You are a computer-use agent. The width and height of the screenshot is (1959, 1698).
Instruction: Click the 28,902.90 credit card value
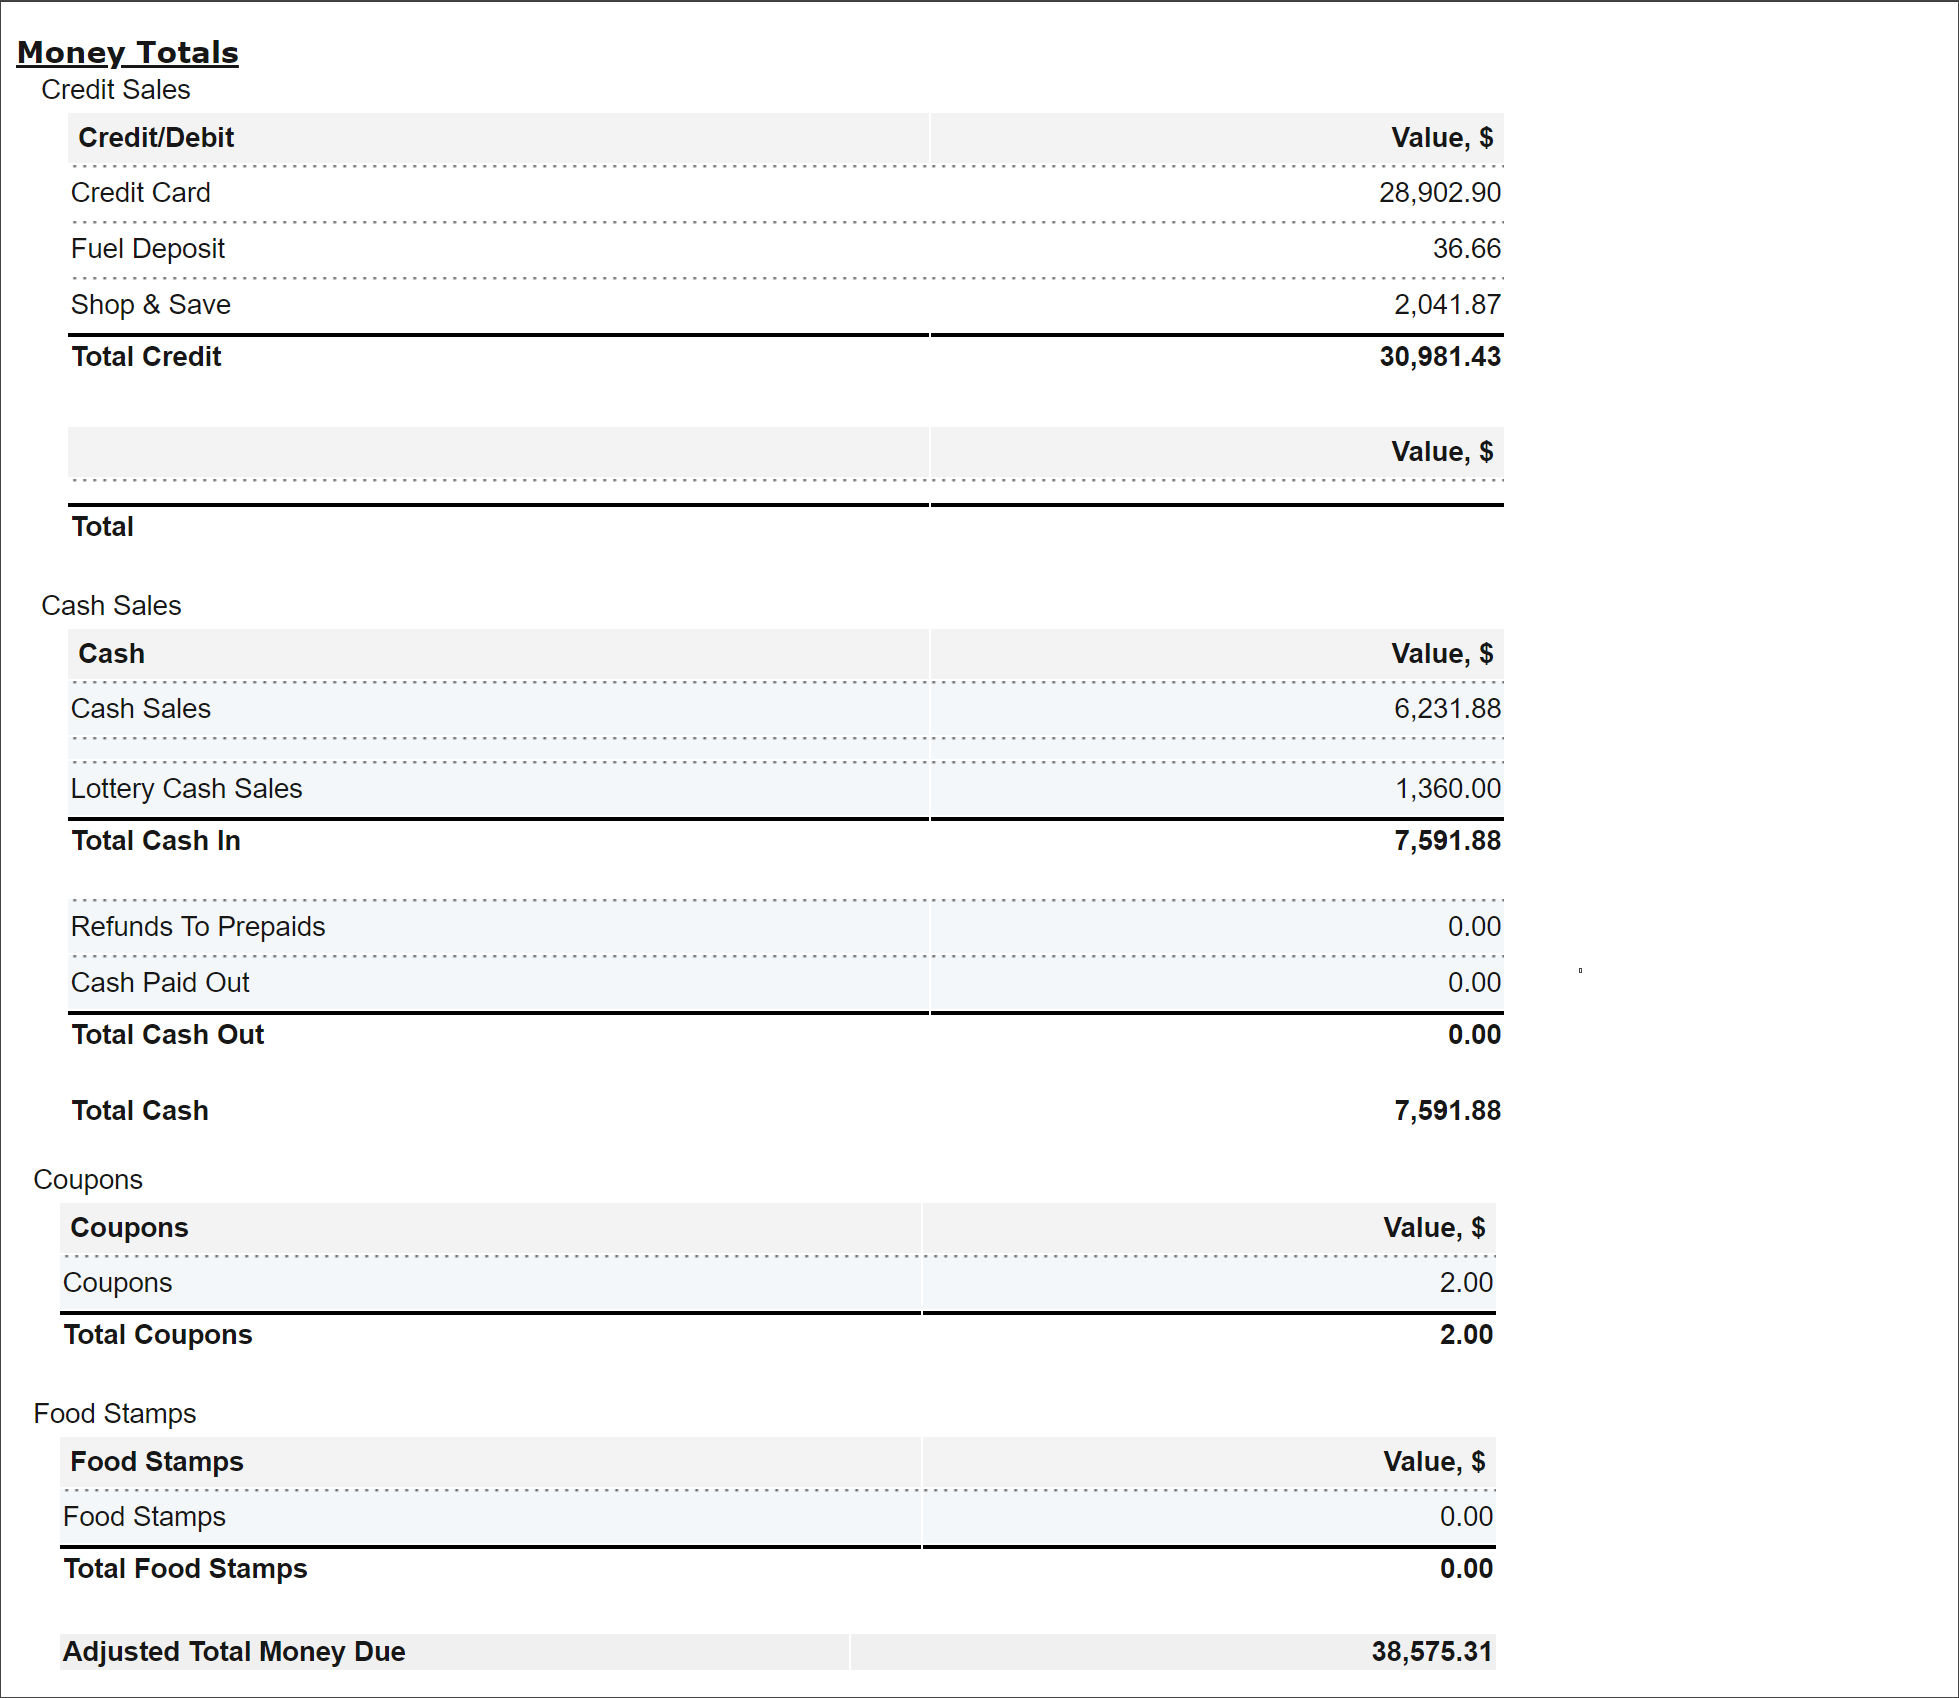(1439, 193)
